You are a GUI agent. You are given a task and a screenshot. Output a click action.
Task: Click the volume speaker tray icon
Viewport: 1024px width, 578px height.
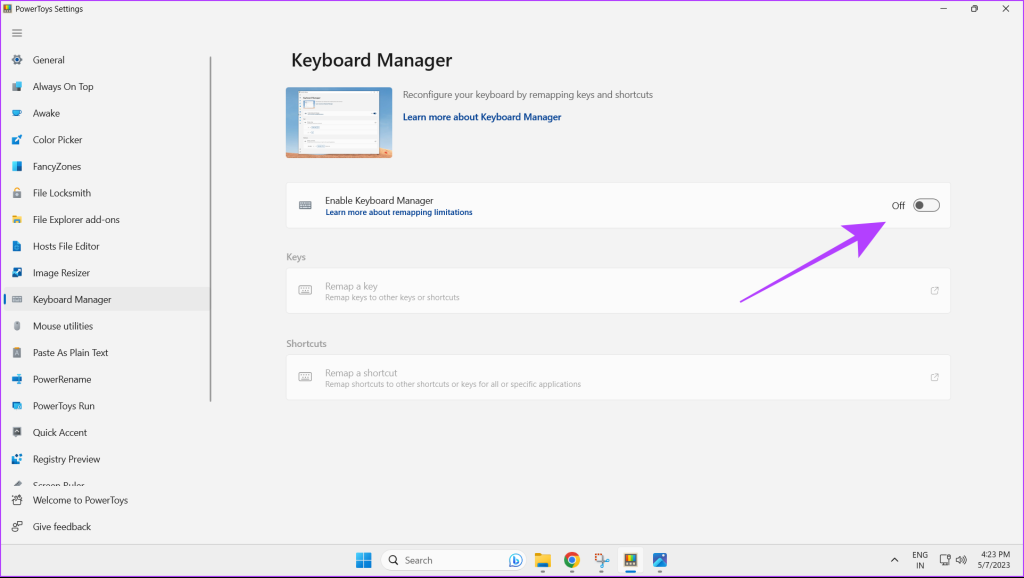961,560
